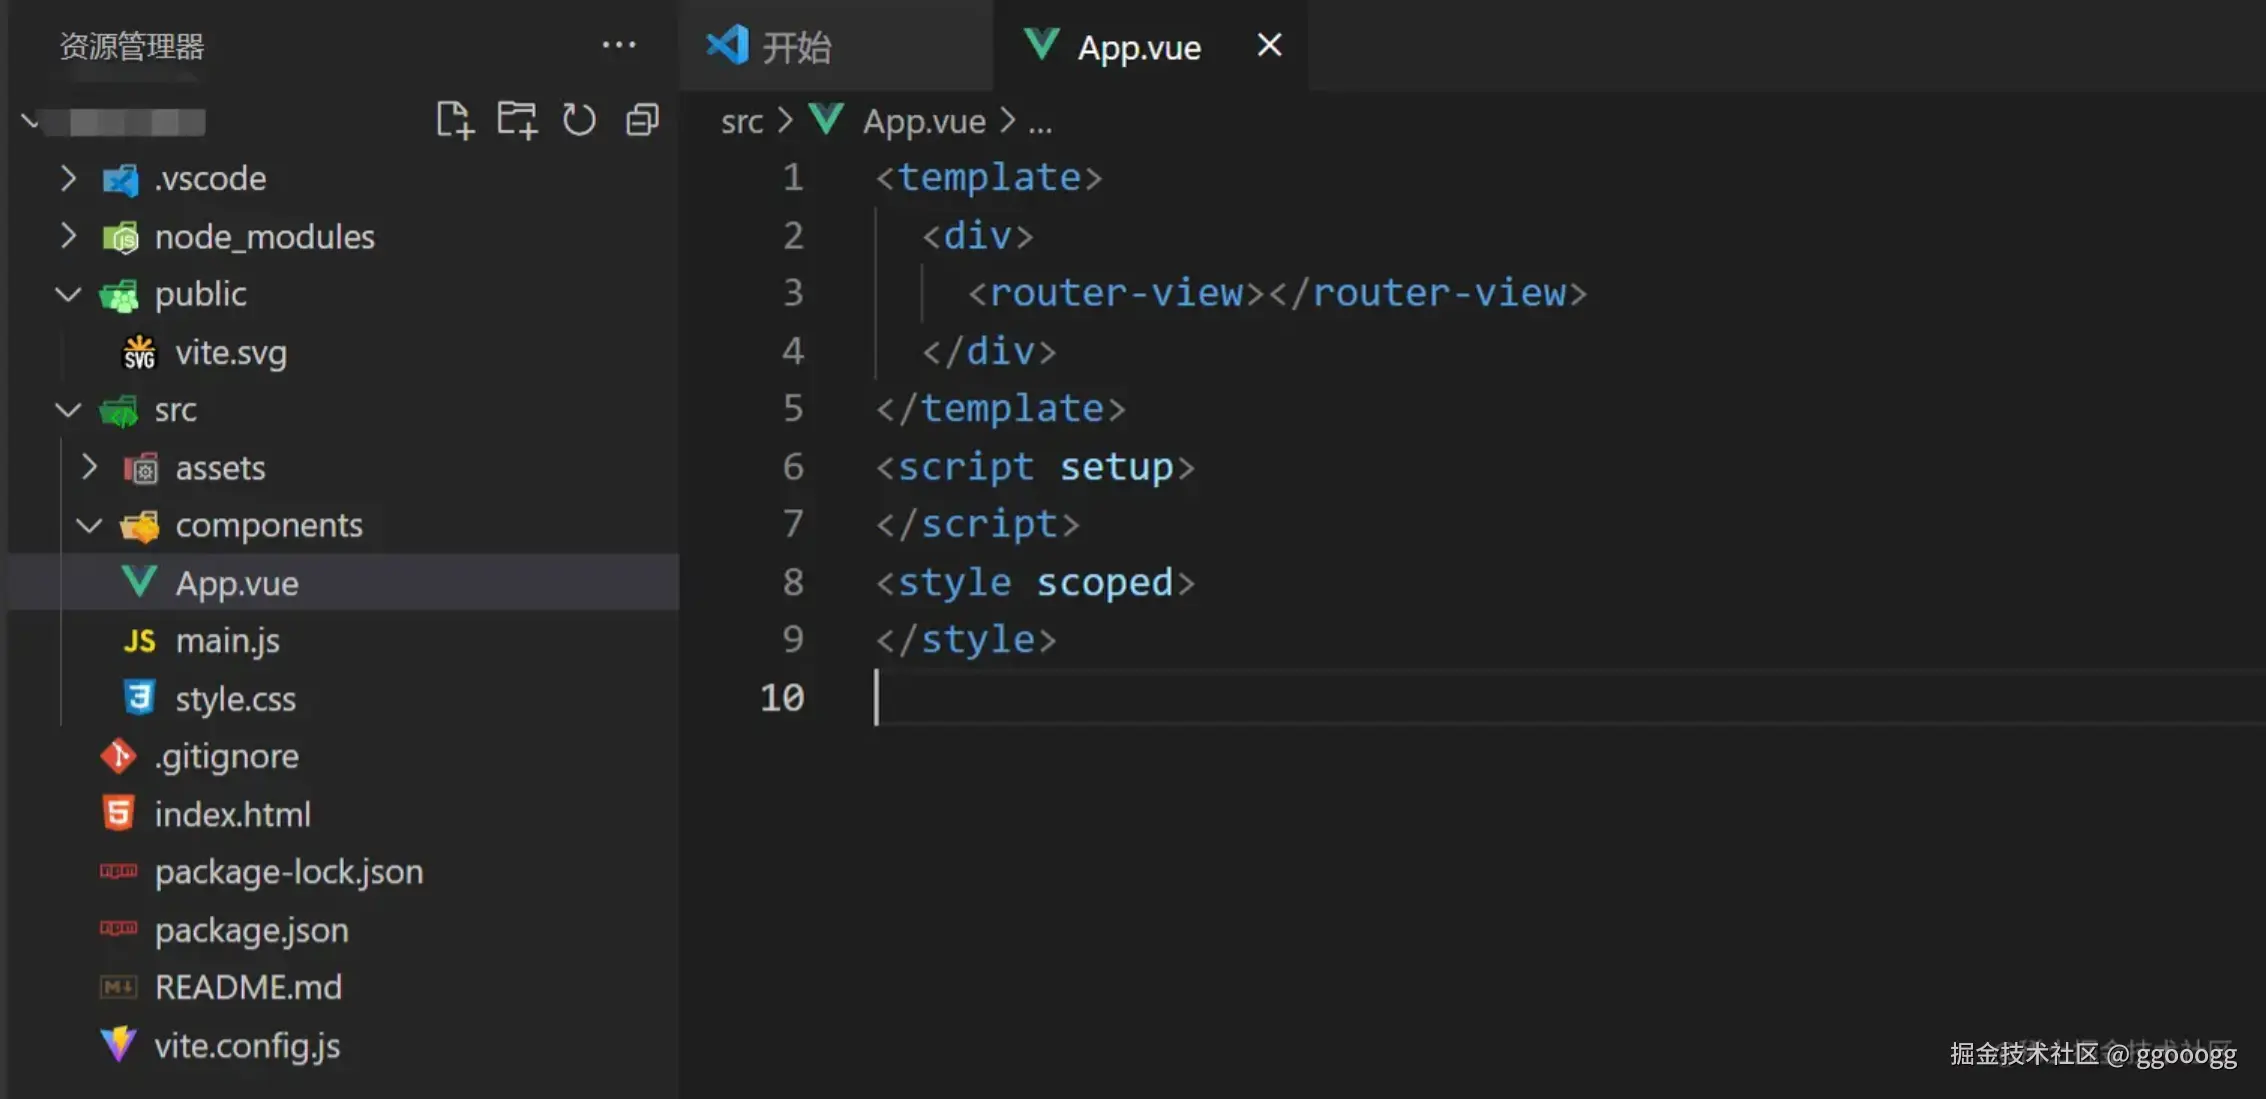Viewport: 2266px width, 1099px height.
Task: Expand the assets folder
Action: click(220, 468)
